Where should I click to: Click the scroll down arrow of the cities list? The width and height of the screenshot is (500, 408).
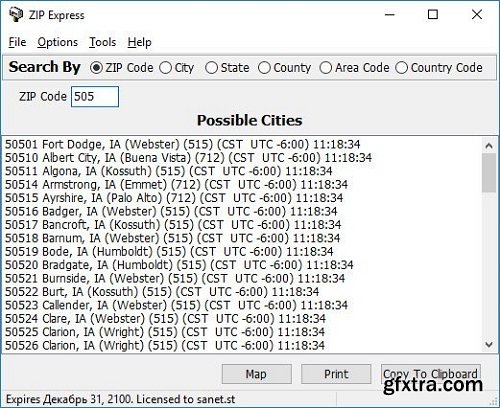click(489, 344)
